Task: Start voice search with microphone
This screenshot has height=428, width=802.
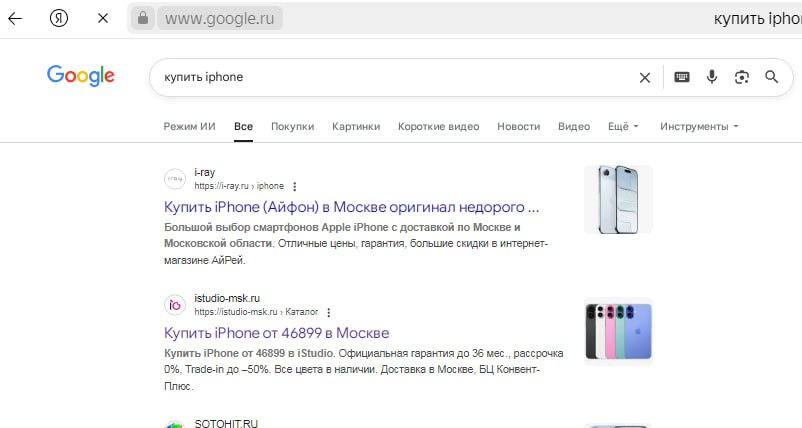Action: (712, 77)
